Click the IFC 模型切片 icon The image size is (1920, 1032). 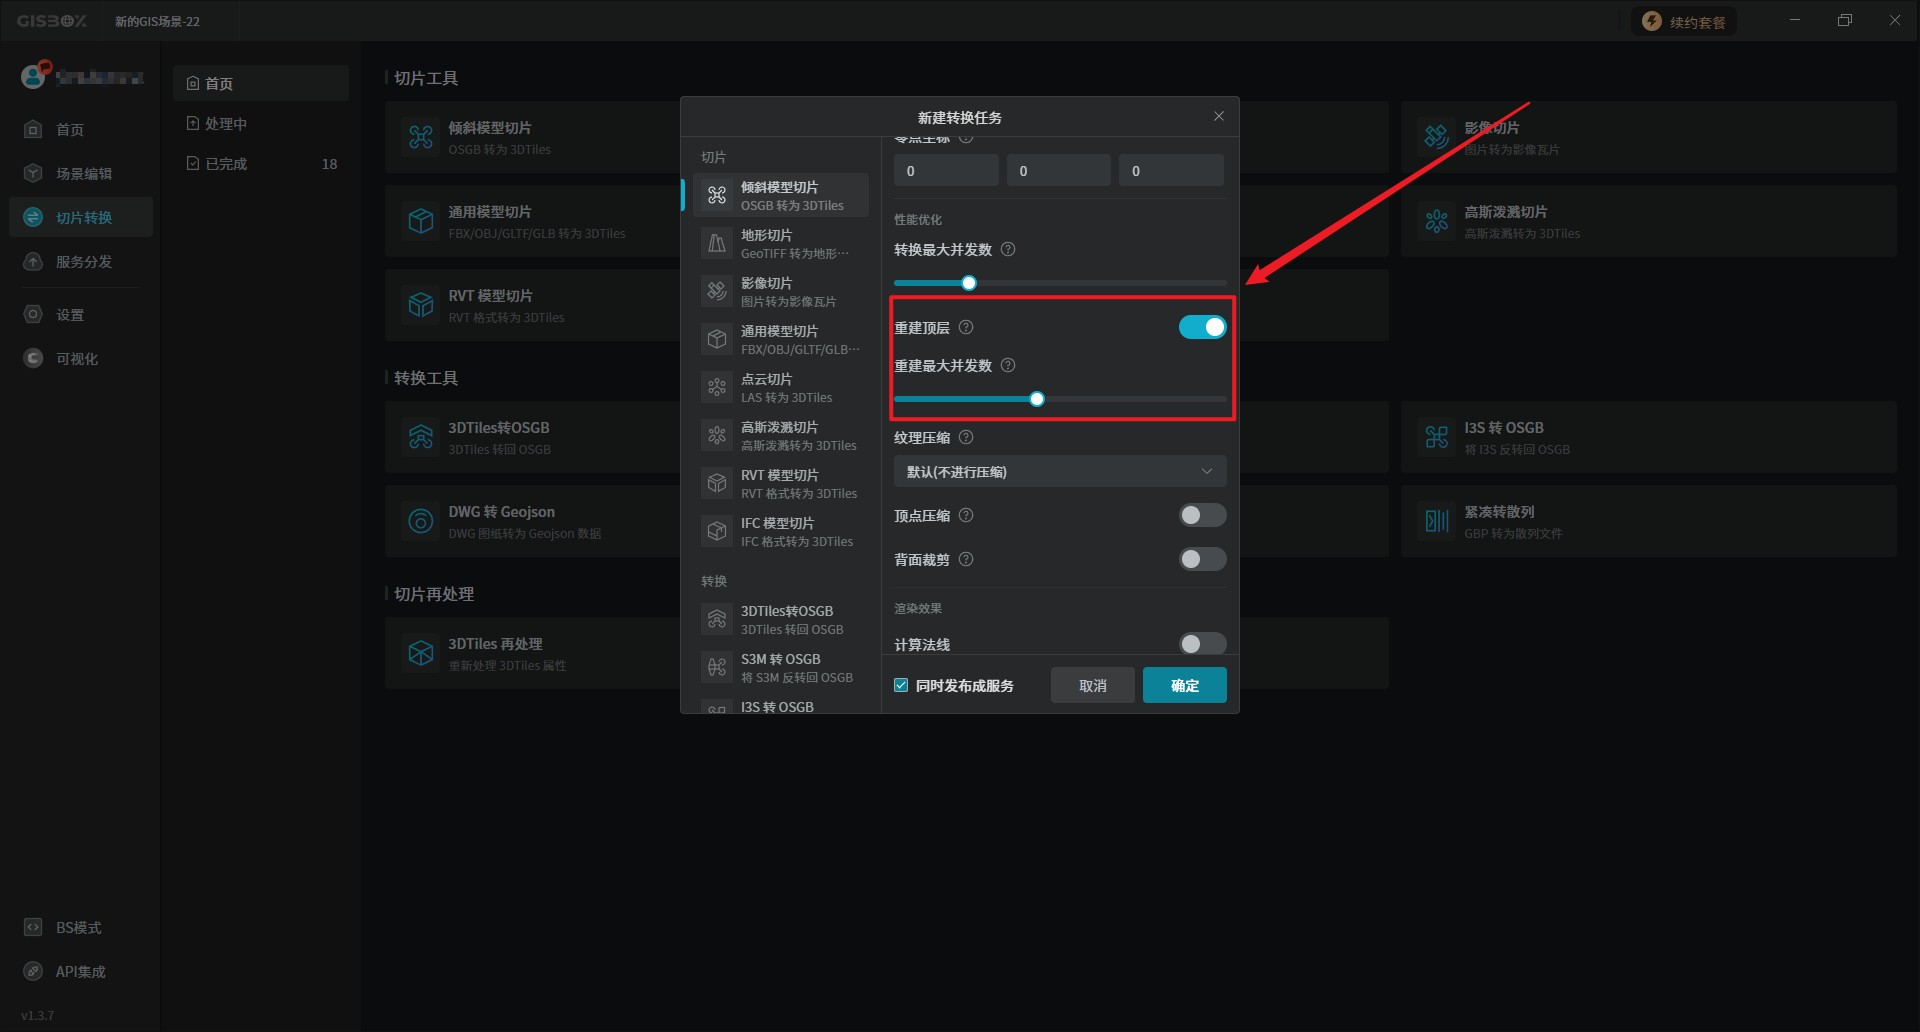point(717,532)
